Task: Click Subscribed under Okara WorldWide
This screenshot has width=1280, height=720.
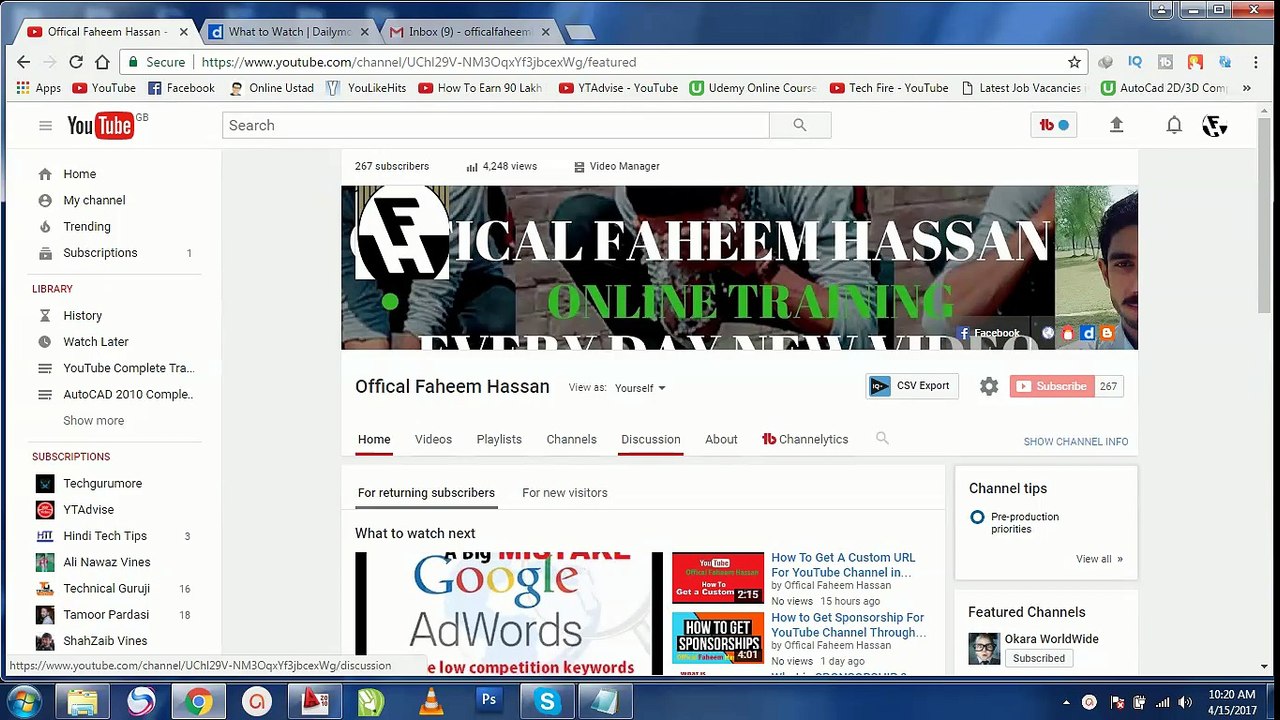Action: click(x=1039, y=658)
